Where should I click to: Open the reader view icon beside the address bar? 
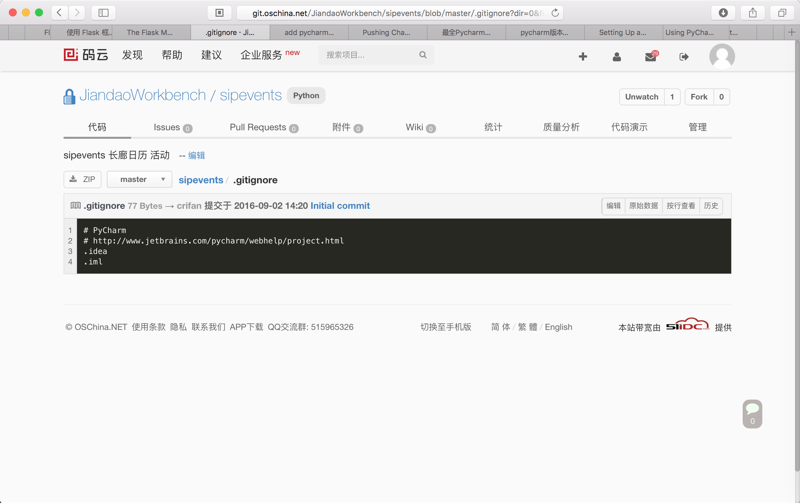219,13
